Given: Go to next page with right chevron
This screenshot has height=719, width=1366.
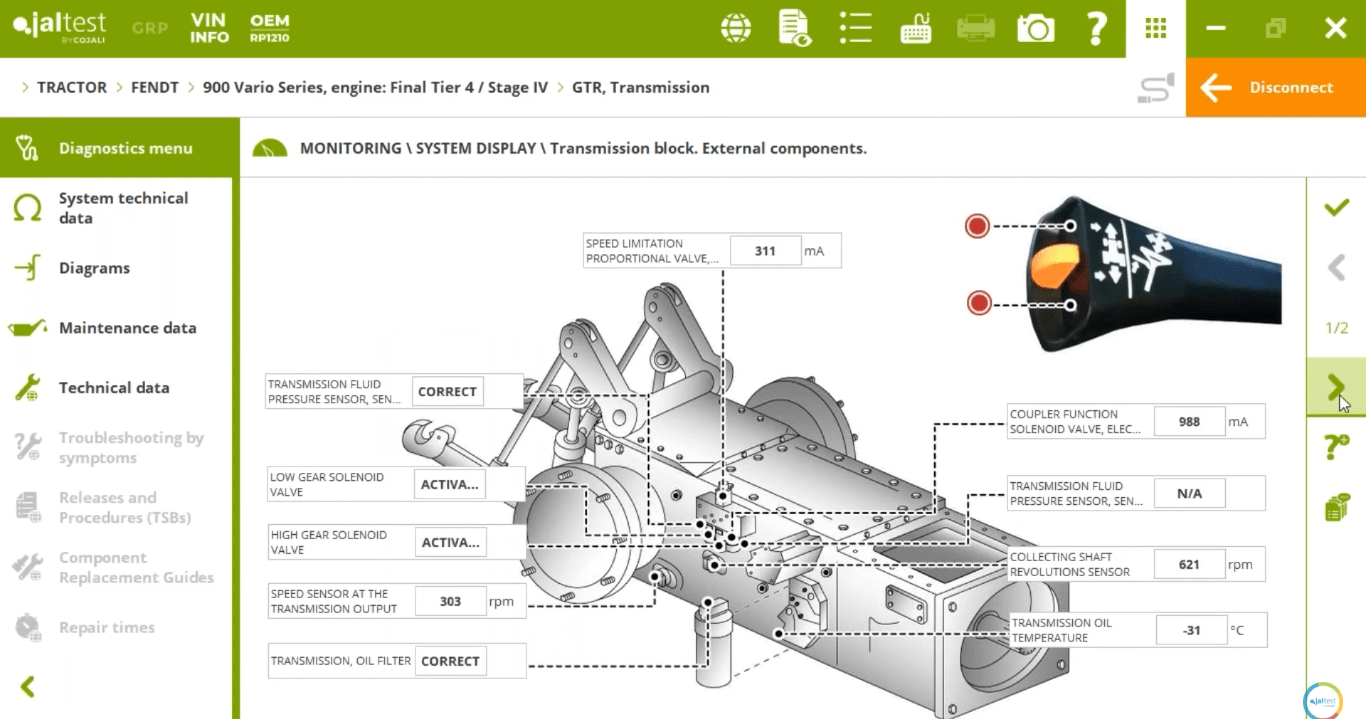Looking at the screenshot, I should point(1336,387).
